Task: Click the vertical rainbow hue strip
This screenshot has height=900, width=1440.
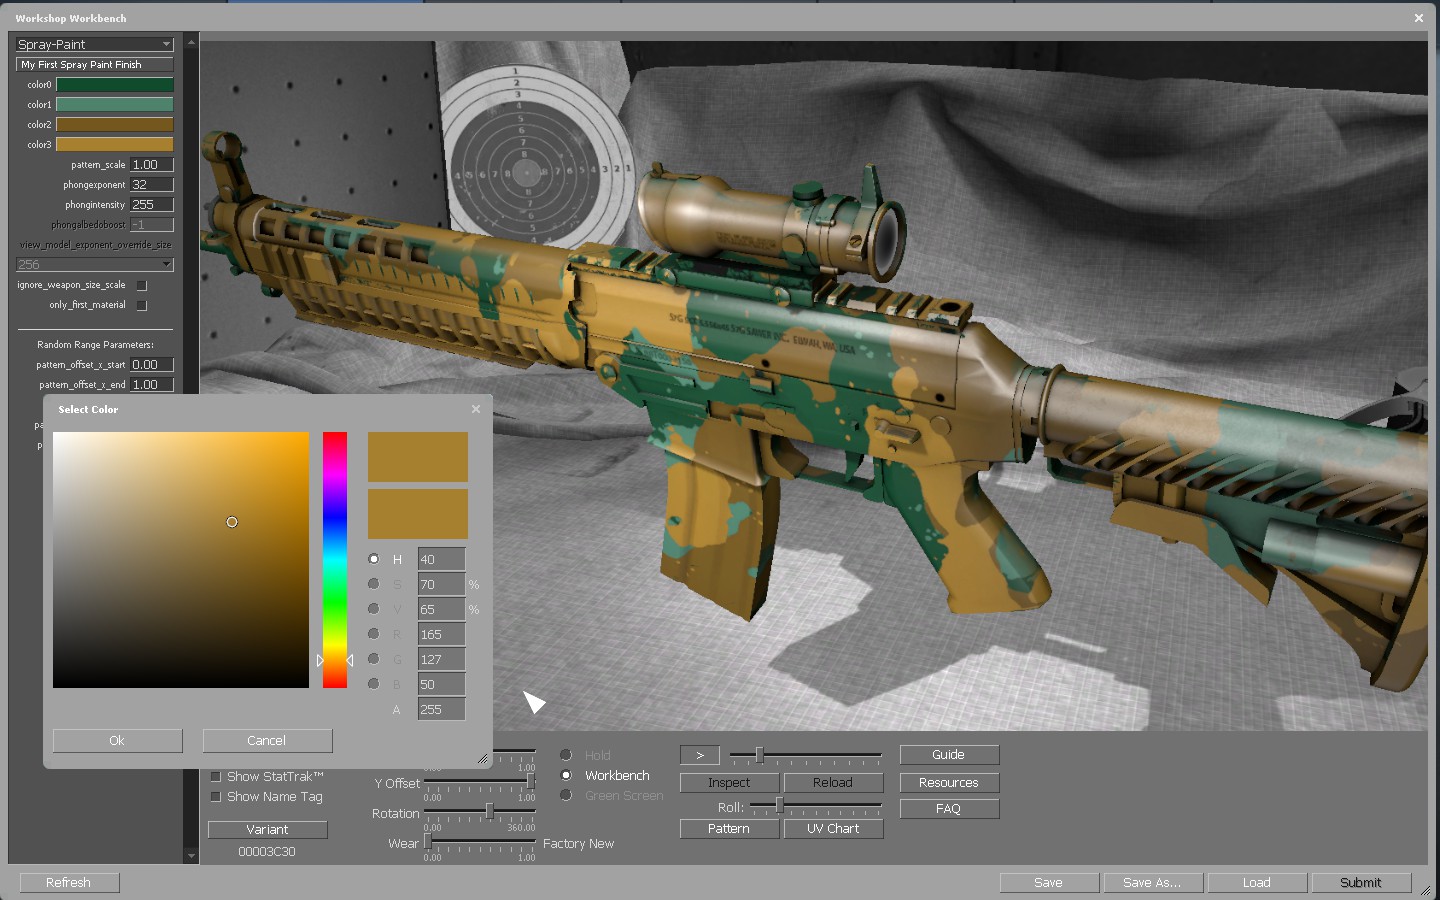Action: tap(335, 560)
